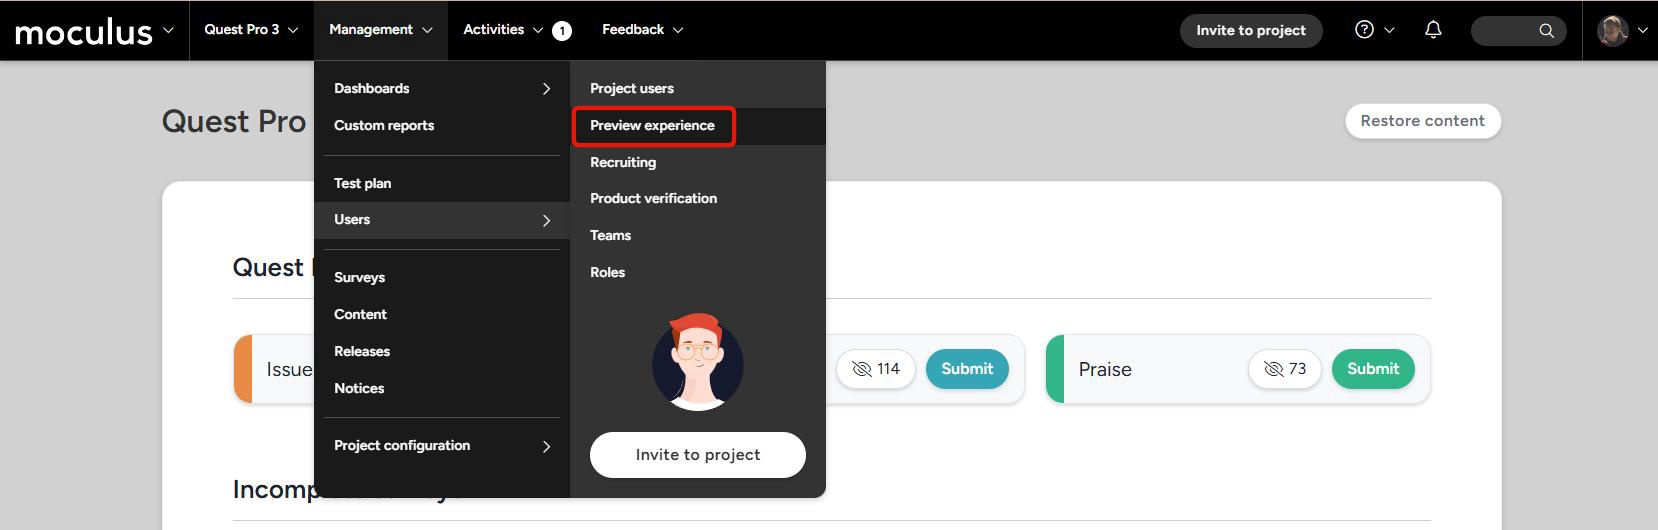Open the help question mark icon
The height and width of the screenshot is (530, 1658).
coord(1364,30)
